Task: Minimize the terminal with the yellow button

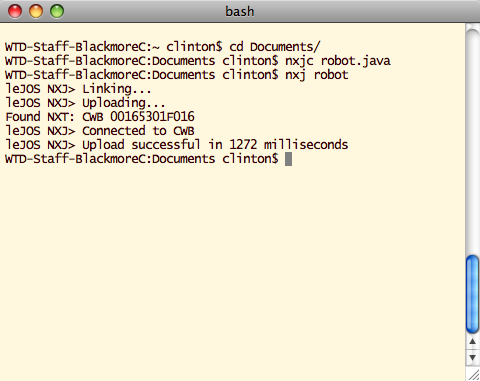Action: (x=36, y=11)
